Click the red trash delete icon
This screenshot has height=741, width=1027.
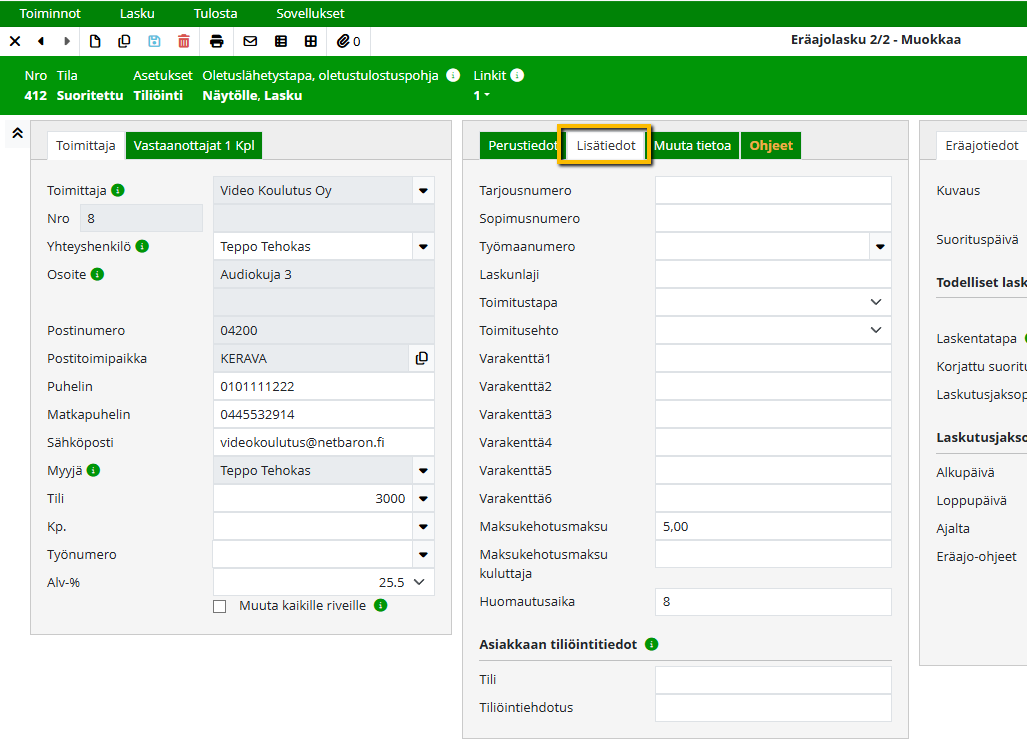(x=184, y=41)
